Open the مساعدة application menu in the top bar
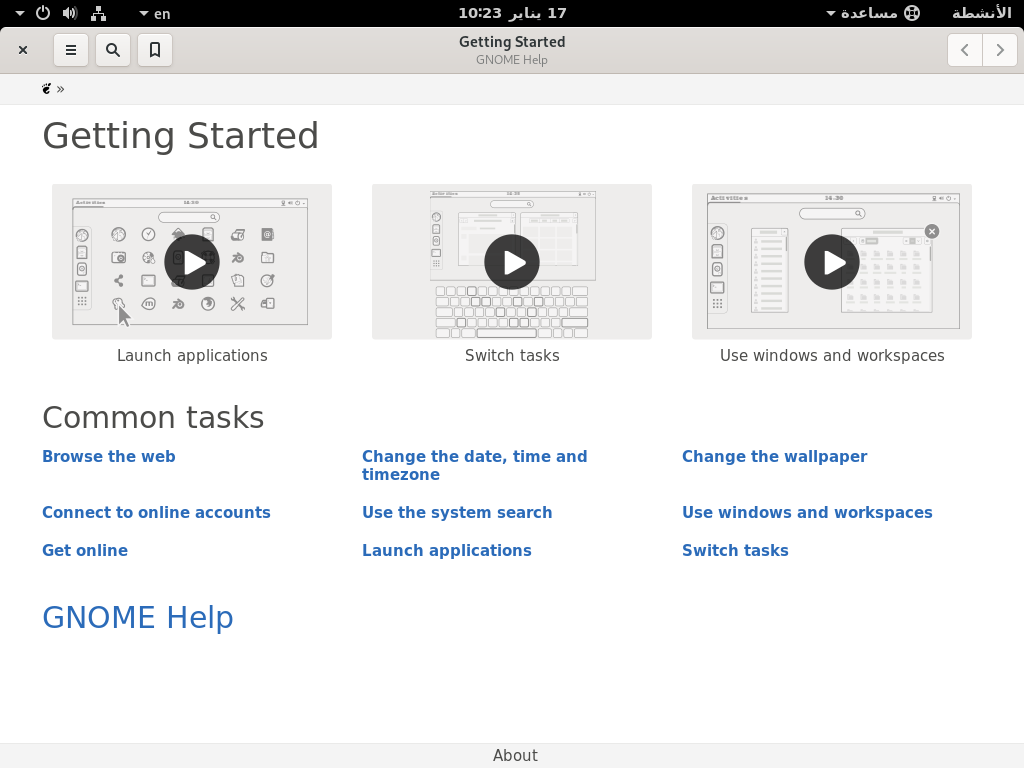 coord(873,13)
